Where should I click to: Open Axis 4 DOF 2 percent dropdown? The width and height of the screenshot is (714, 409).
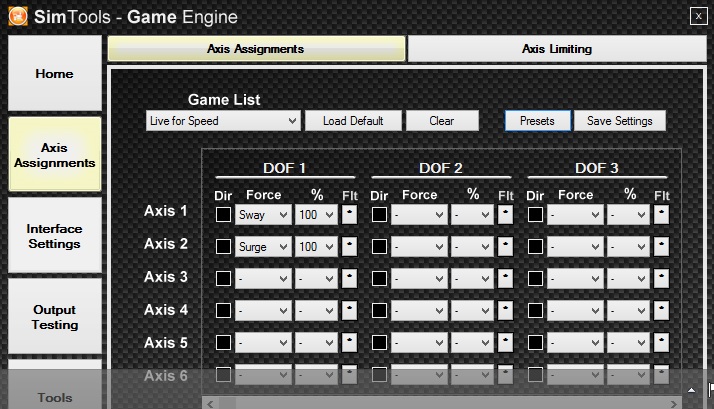(x=472, y=311)
